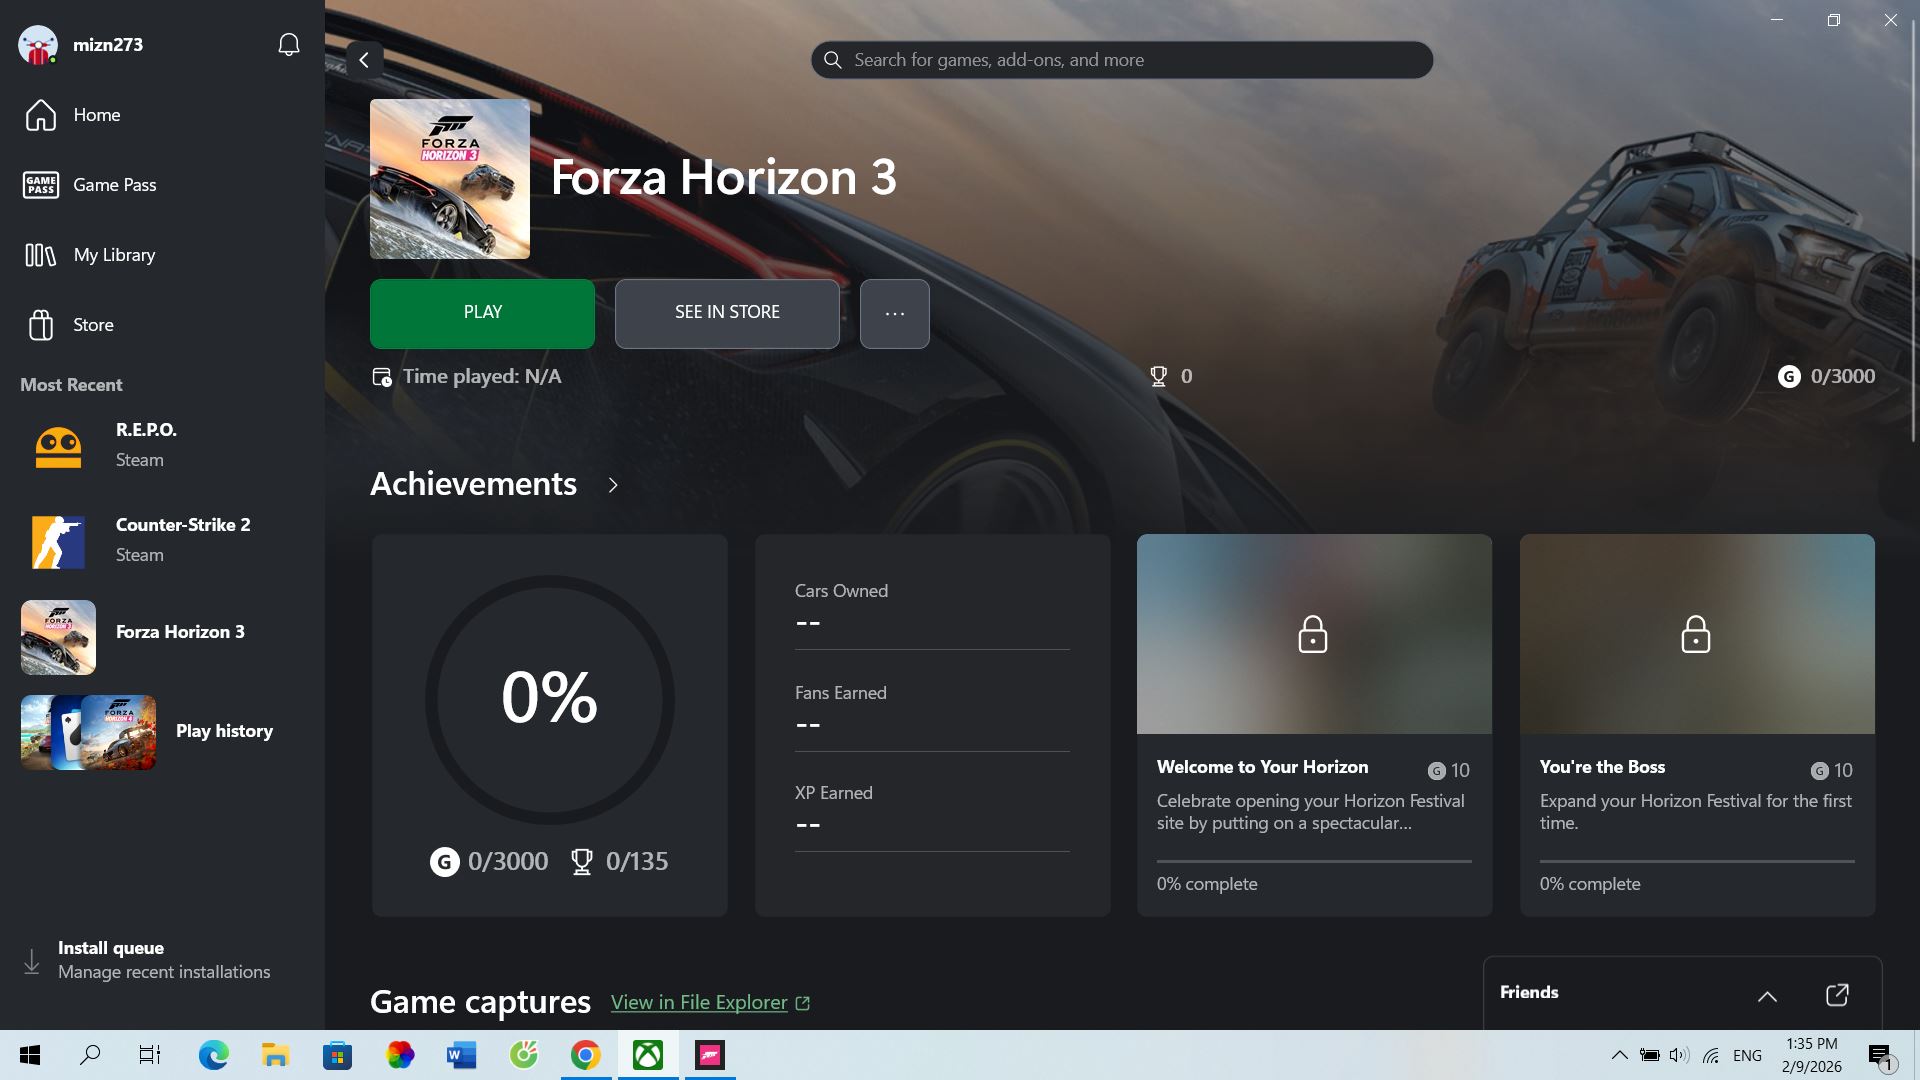Click the Forza Horizon 3 box art thumbnail
The image size is (1920, 1080).
point(449,178)
